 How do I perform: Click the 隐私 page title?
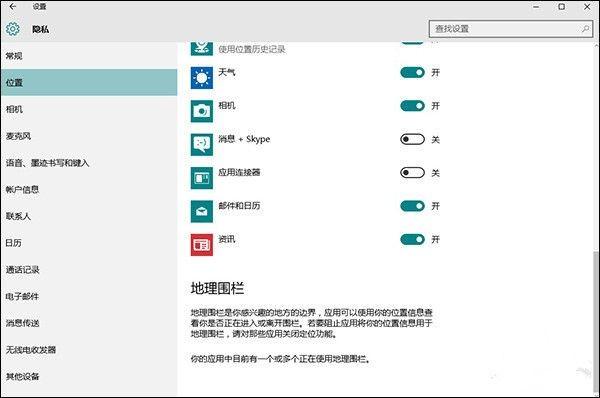click(41, 29)
